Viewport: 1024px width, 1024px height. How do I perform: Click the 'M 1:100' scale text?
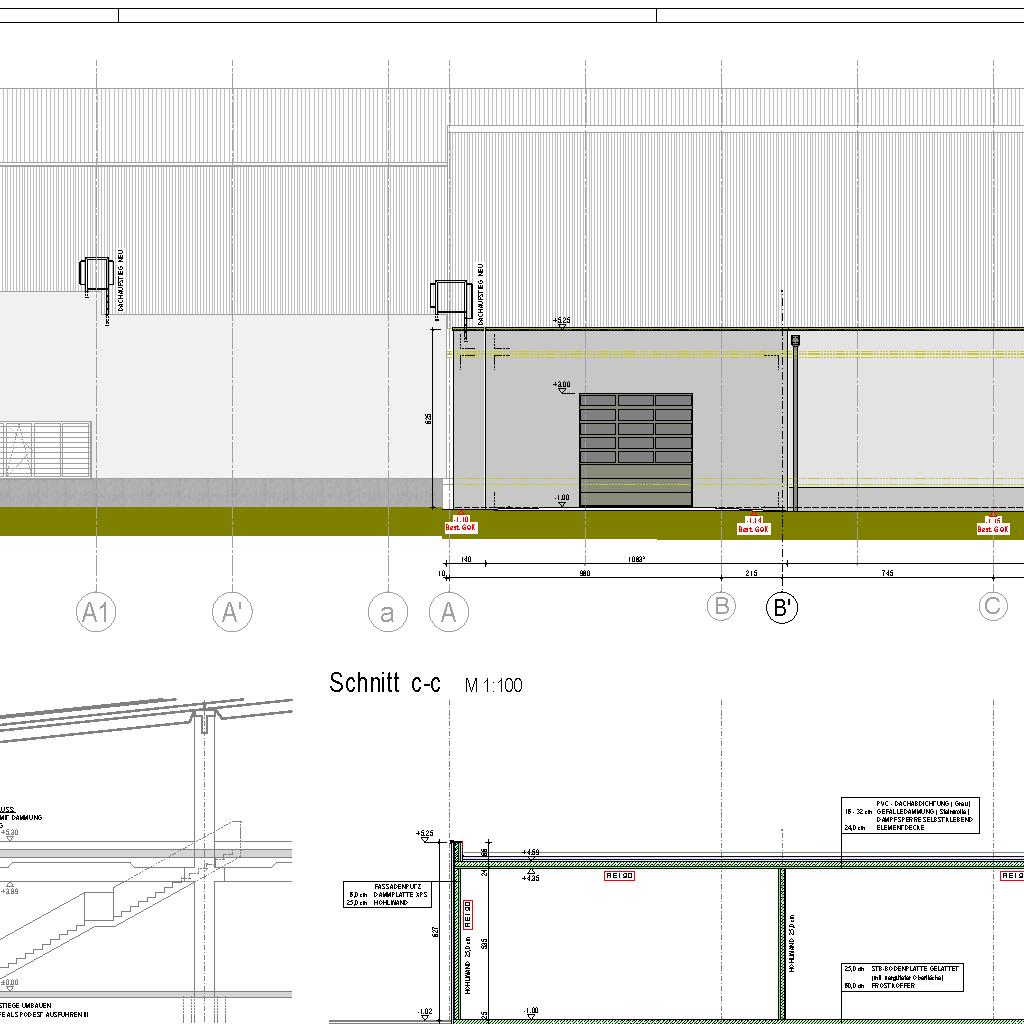(x=493, y=686)
